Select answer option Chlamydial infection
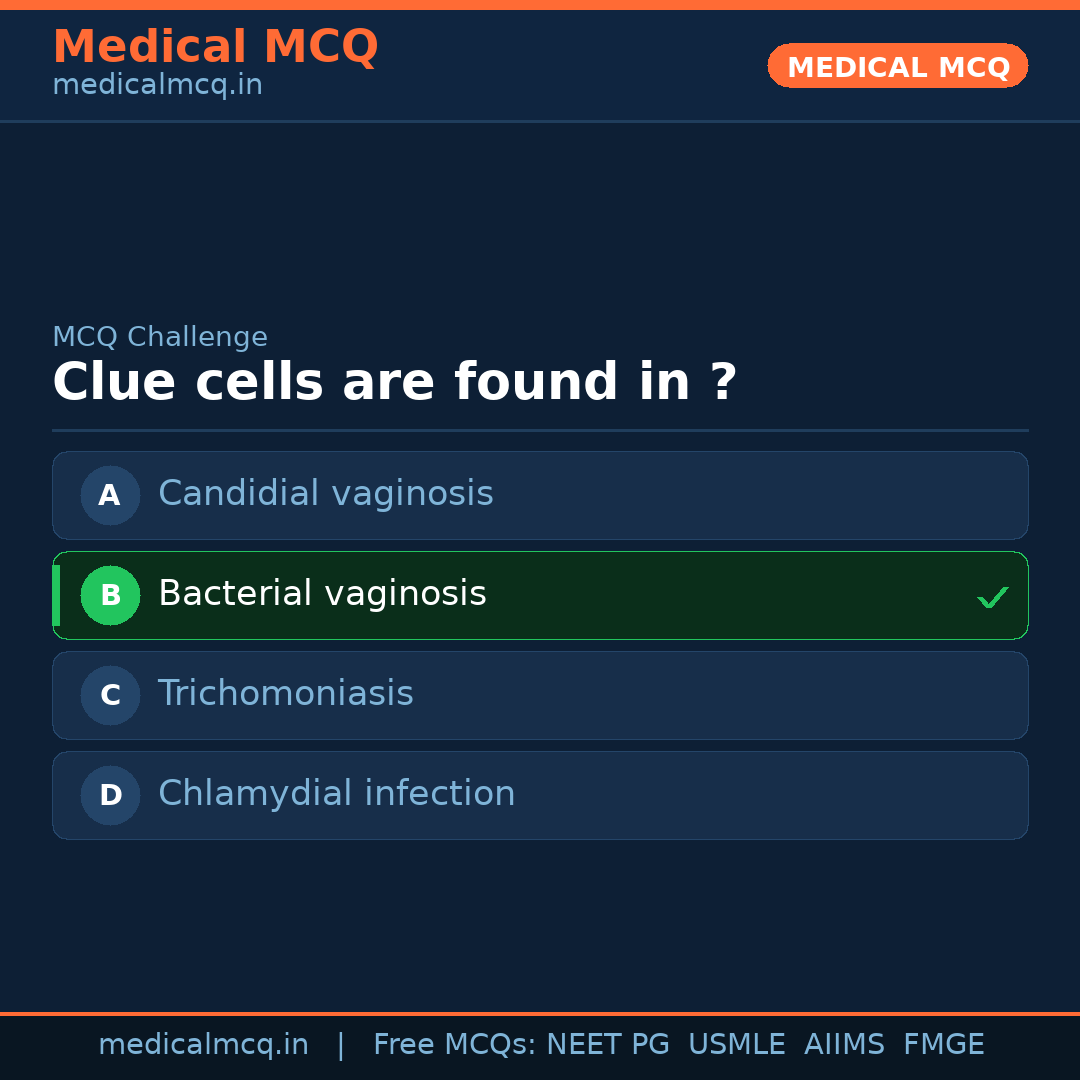 (540, 795)
